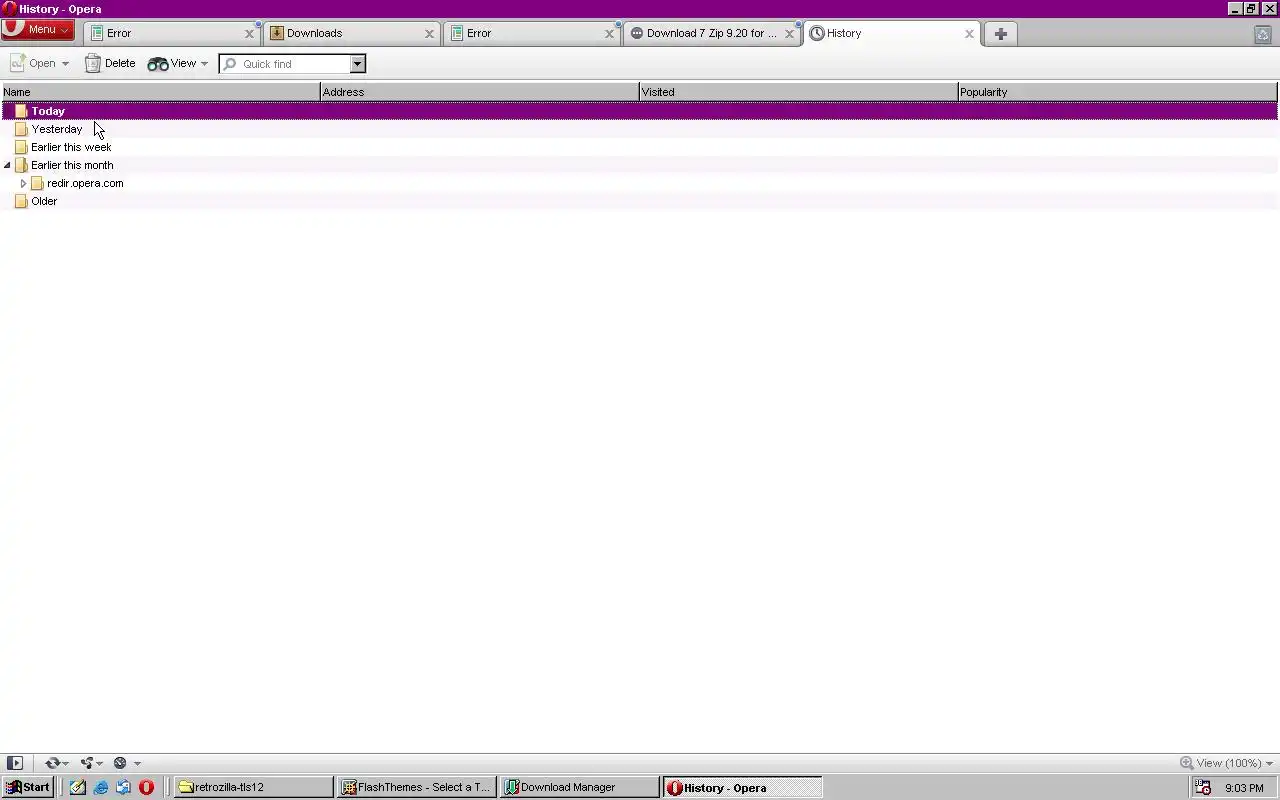This screenshot has height=800, width=1280.
Task: Toggle the panels sidebar button in status bar
Action: [x=15, y=763]
